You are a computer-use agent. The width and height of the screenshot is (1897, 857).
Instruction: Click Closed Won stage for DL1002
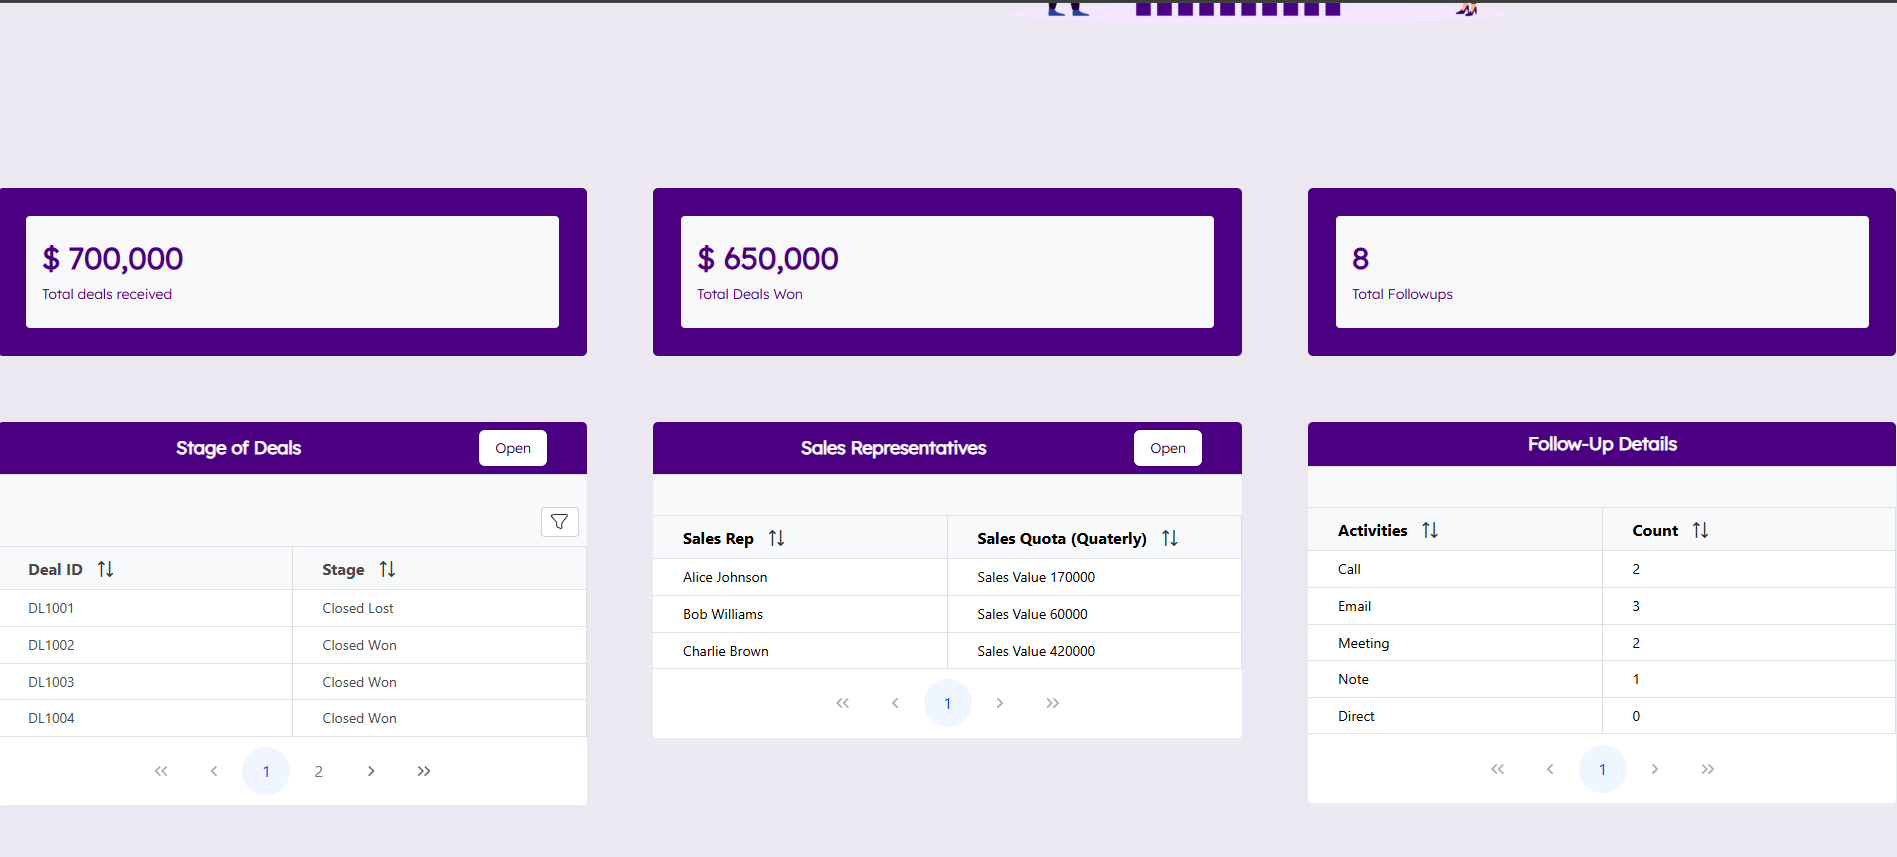(440, 645)
